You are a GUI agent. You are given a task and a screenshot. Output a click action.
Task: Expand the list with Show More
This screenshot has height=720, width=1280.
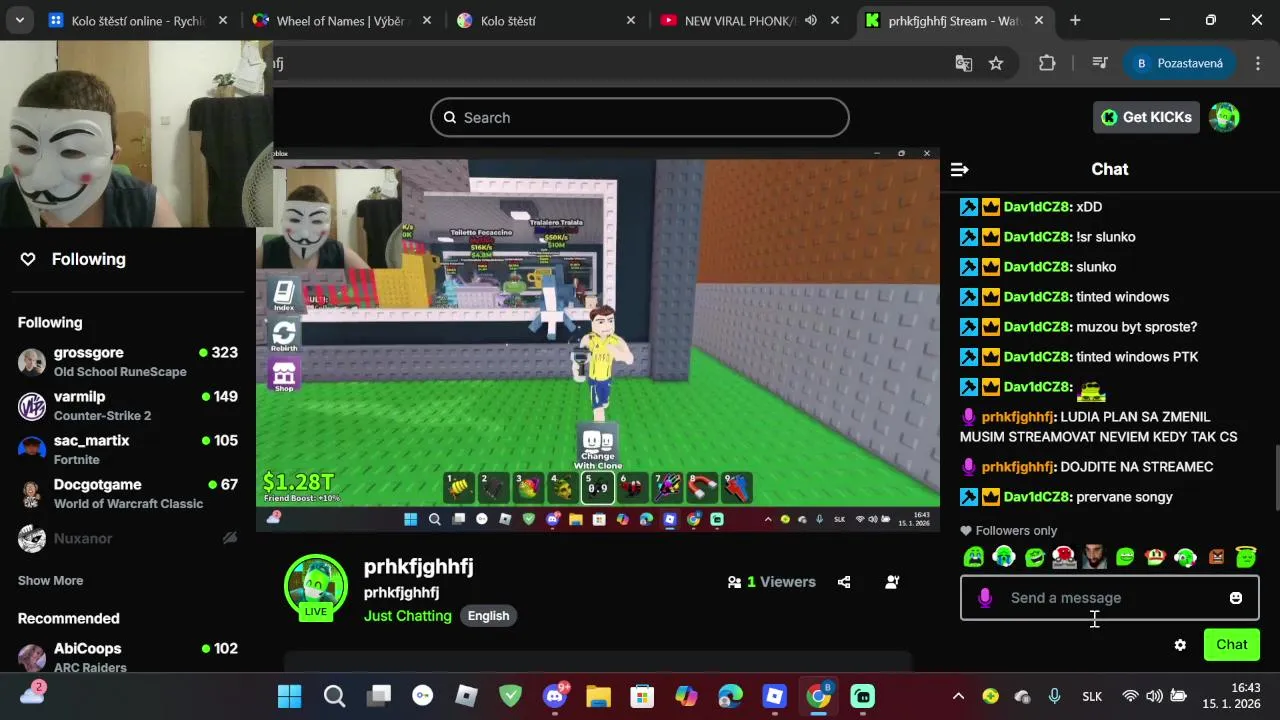coord(50,581)
